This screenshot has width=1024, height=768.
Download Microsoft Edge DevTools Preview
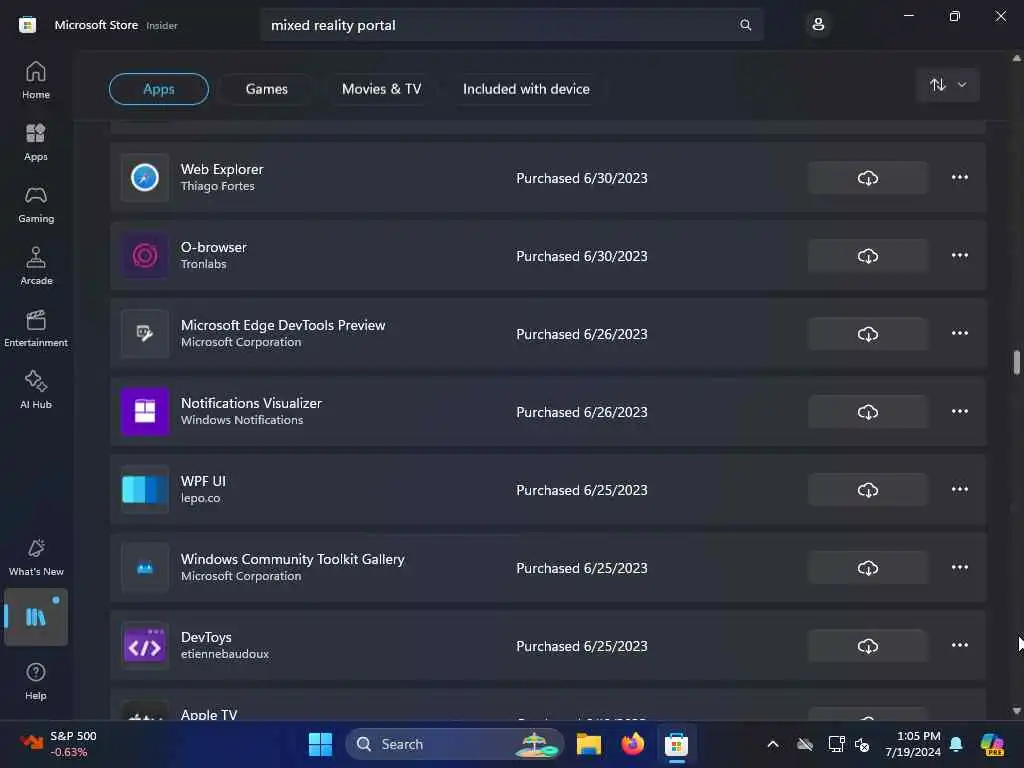pos(867,334)
